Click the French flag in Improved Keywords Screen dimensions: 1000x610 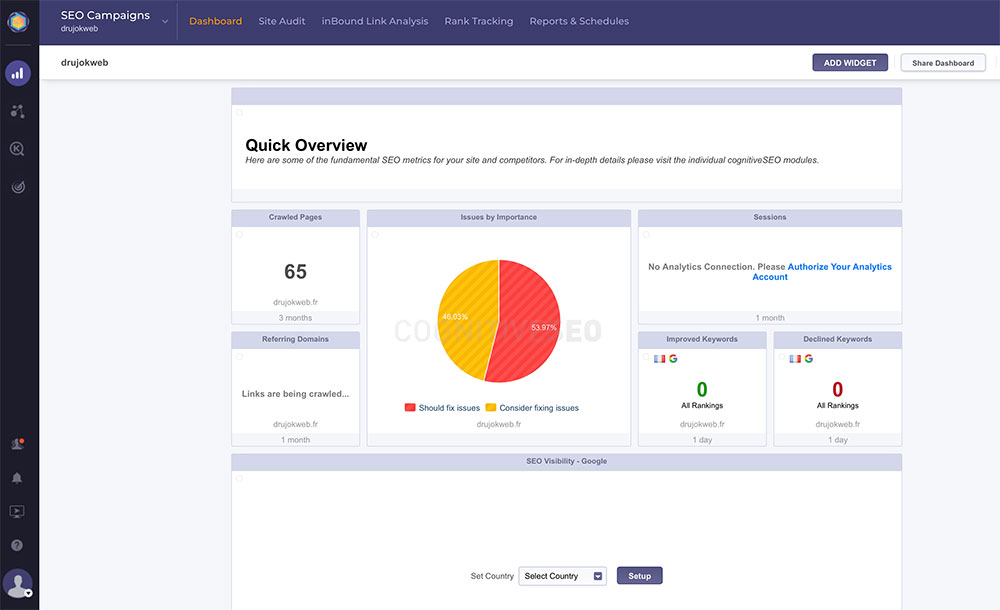tap(659, 359)
